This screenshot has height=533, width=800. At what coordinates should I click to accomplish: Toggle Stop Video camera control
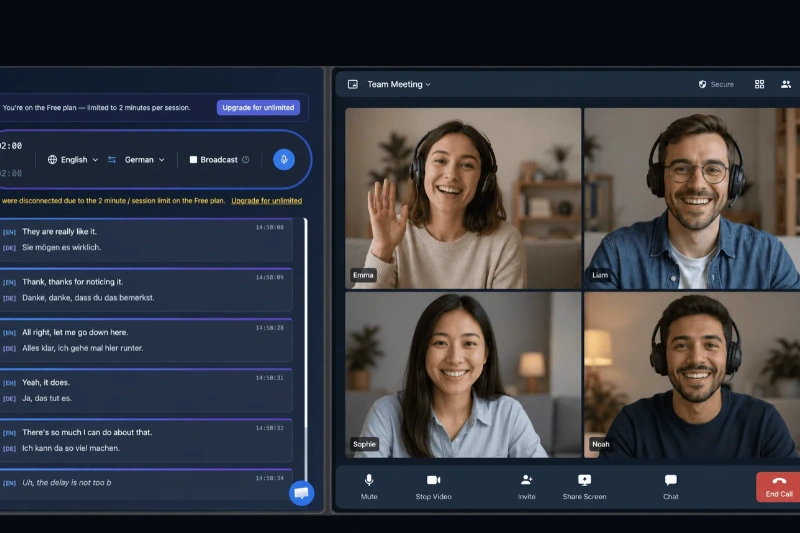433,487
